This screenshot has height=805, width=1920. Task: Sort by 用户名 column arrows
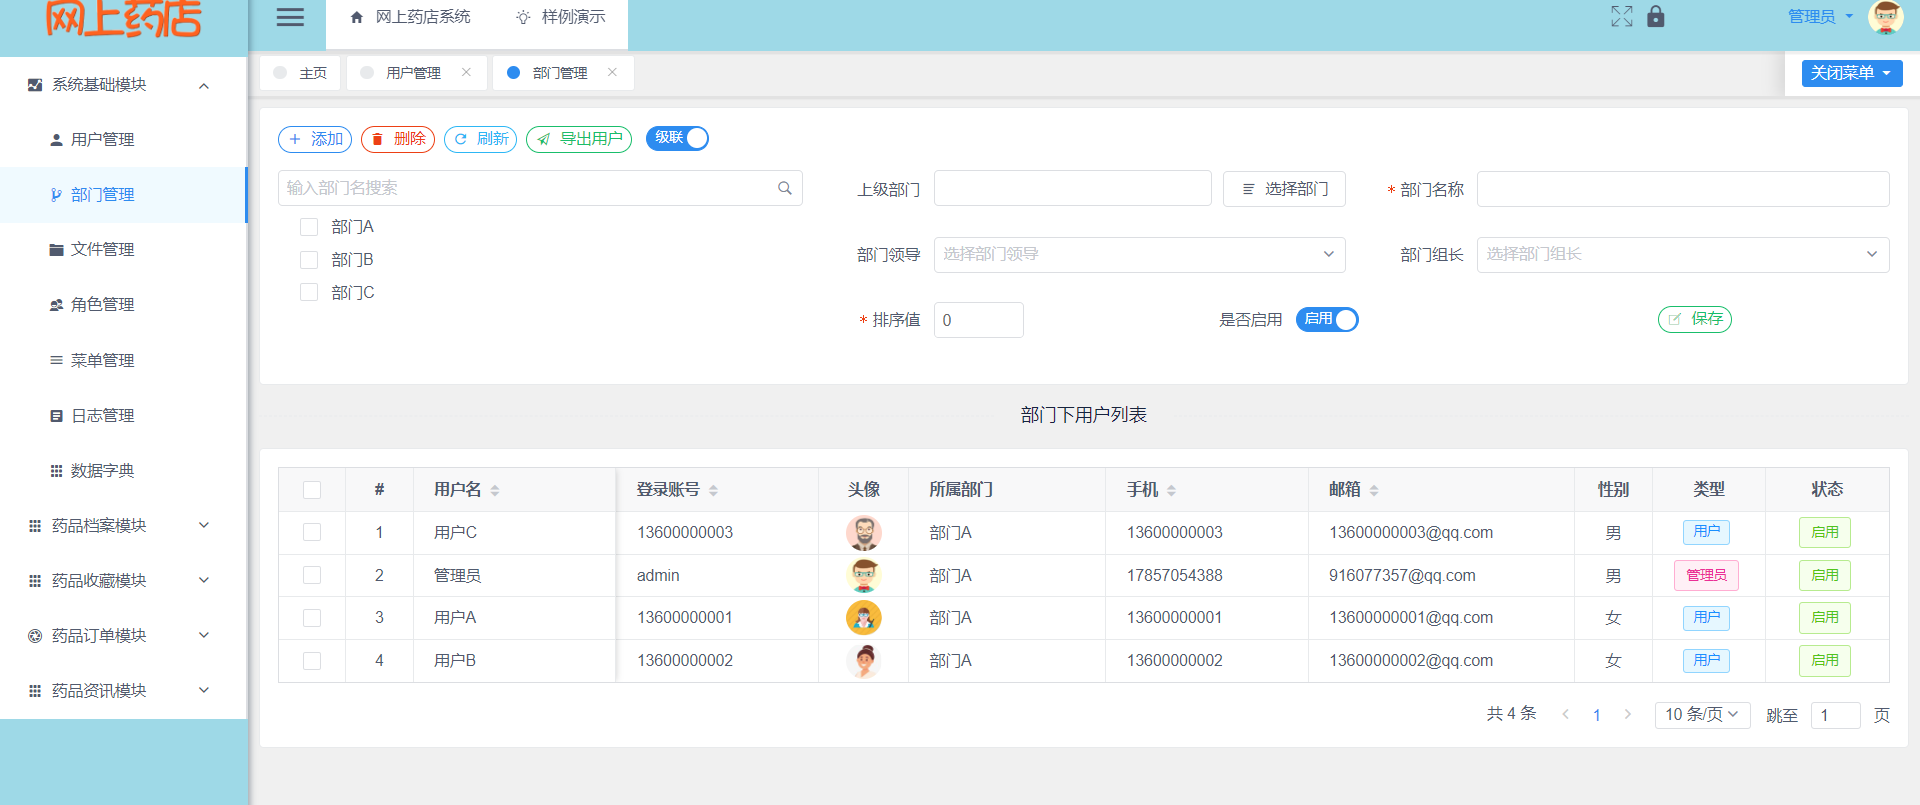(x=495, y=490)
